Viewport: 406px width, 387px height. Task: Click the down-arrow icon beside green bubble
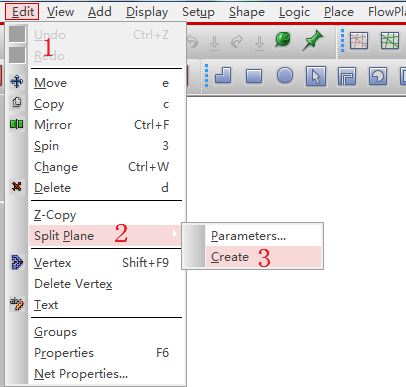[259, 43]
